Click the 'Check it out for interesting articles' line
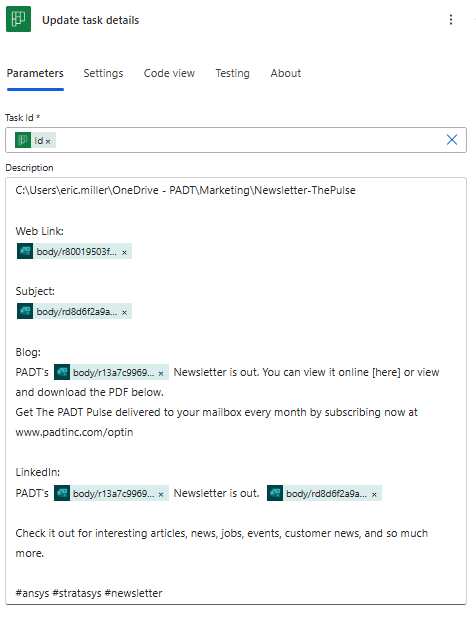This screenshot has height=620, width=476. [222, 533]
